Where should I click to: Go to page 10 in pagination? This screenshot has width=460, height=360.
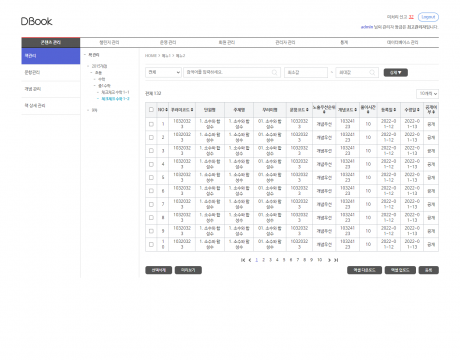pos(319,260)
